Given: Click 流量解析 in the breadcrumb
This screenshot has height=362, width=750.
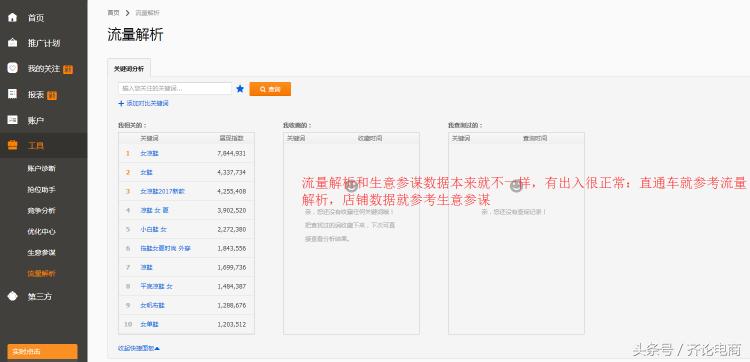Looking at the screenshot, I should 147,13.
